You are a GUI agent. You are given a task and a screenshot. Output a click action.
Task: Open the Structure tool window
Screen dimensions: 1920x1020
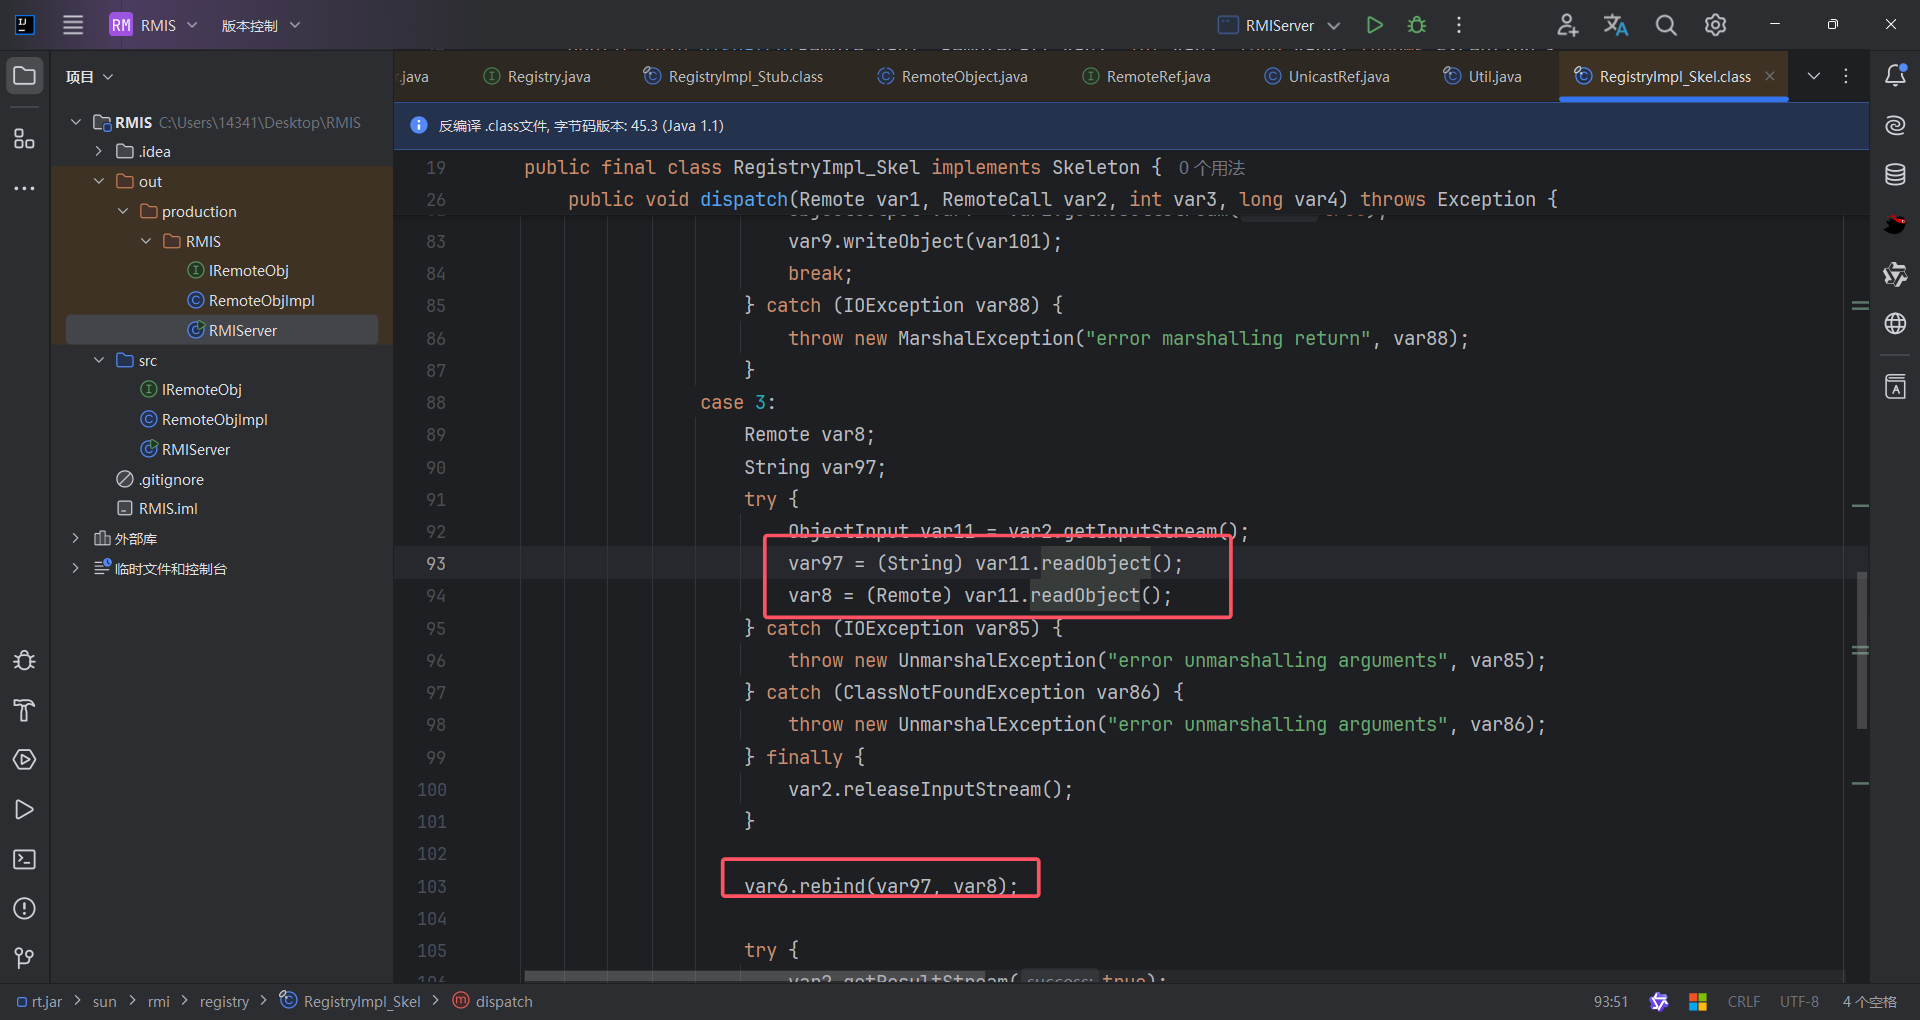tap(25, 138)
